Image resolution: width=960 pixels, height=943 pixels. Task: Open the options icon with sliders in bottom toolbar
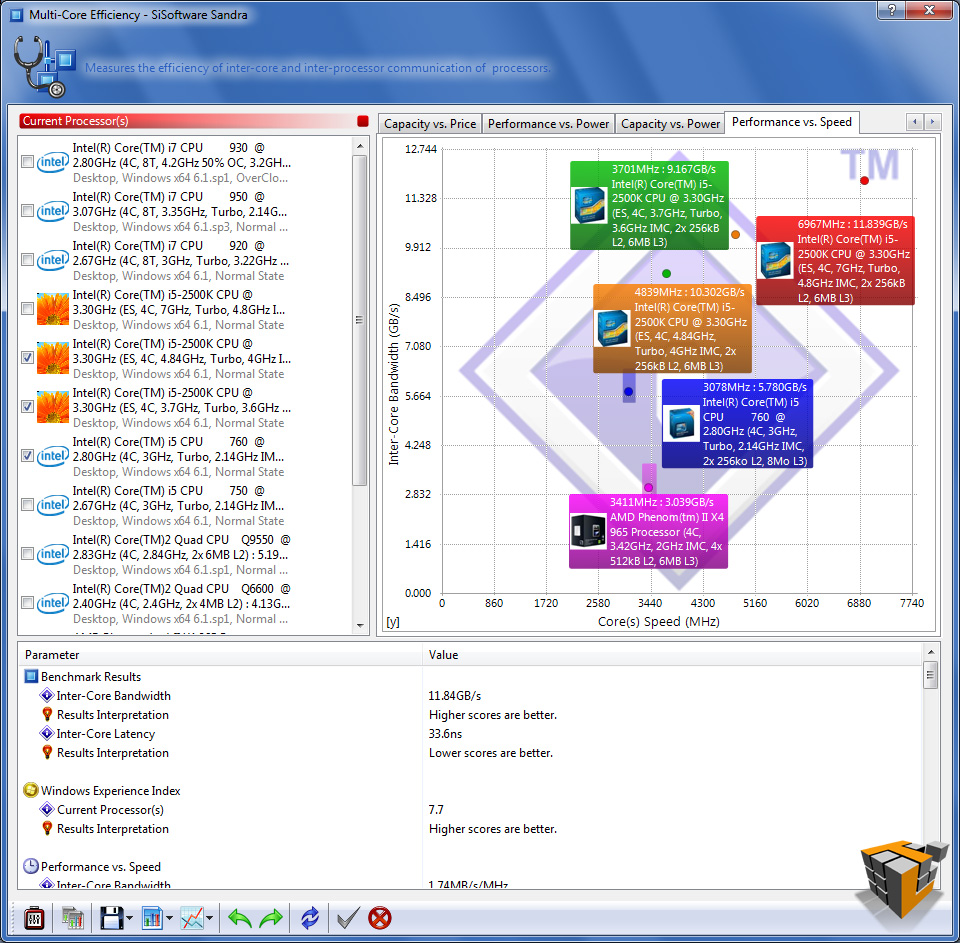pyautogui.click(x=34, y=918)
